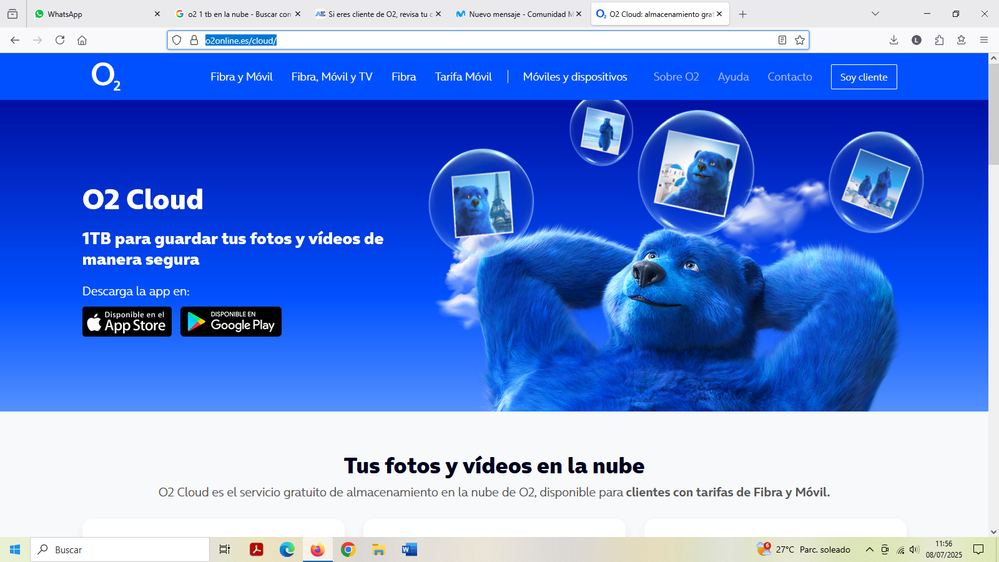Open Google Chrome from the taskbar
The image size is (999, 562).
[x=348, y=550]
